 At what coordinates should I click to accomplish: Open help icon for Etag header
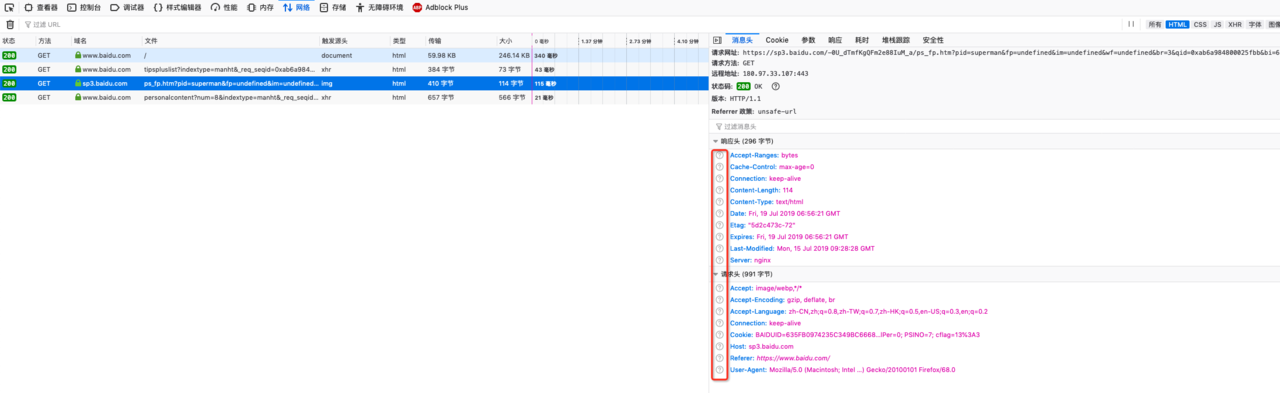coord(719,225)
